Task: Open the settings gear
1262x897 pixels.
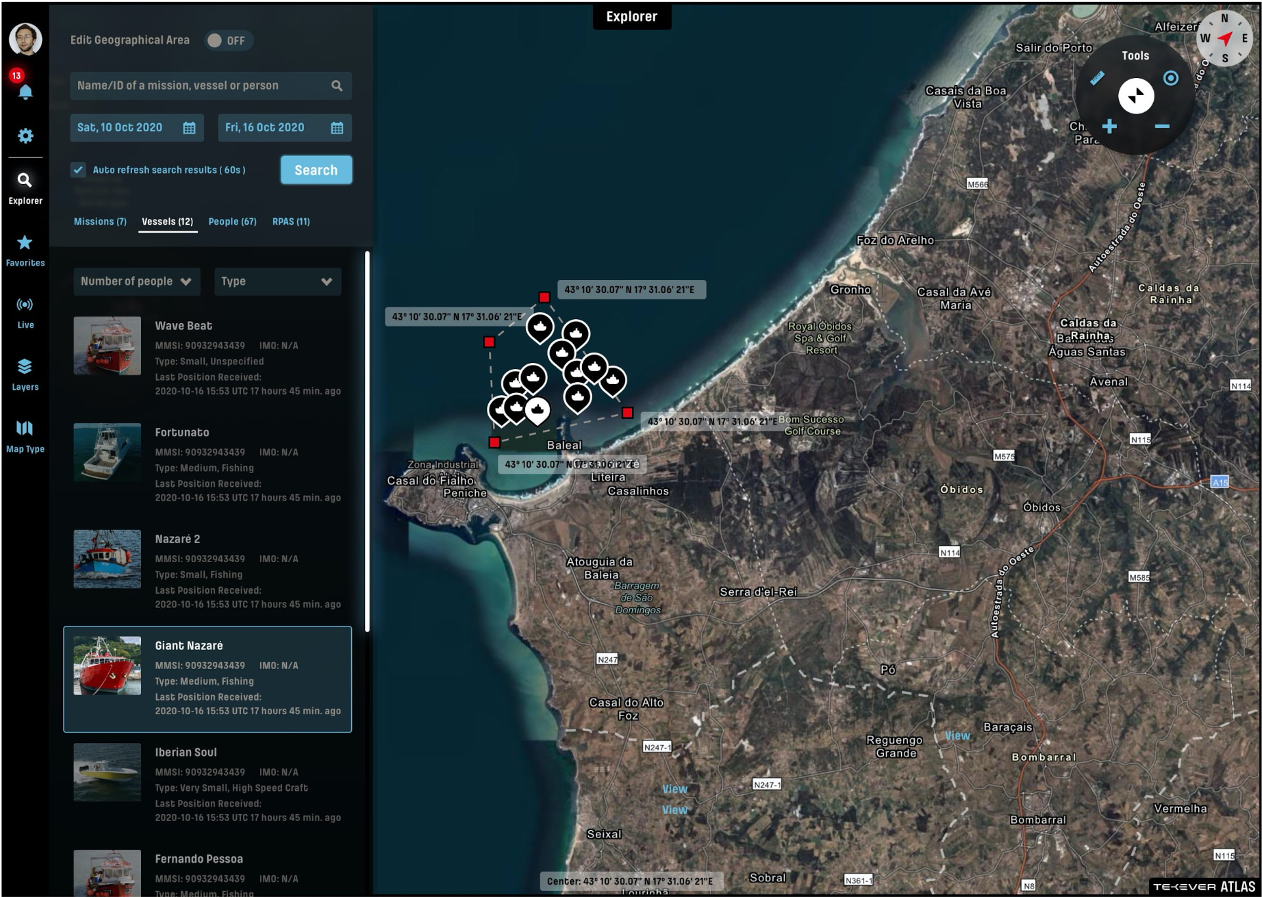Action: tap(25, 135)
